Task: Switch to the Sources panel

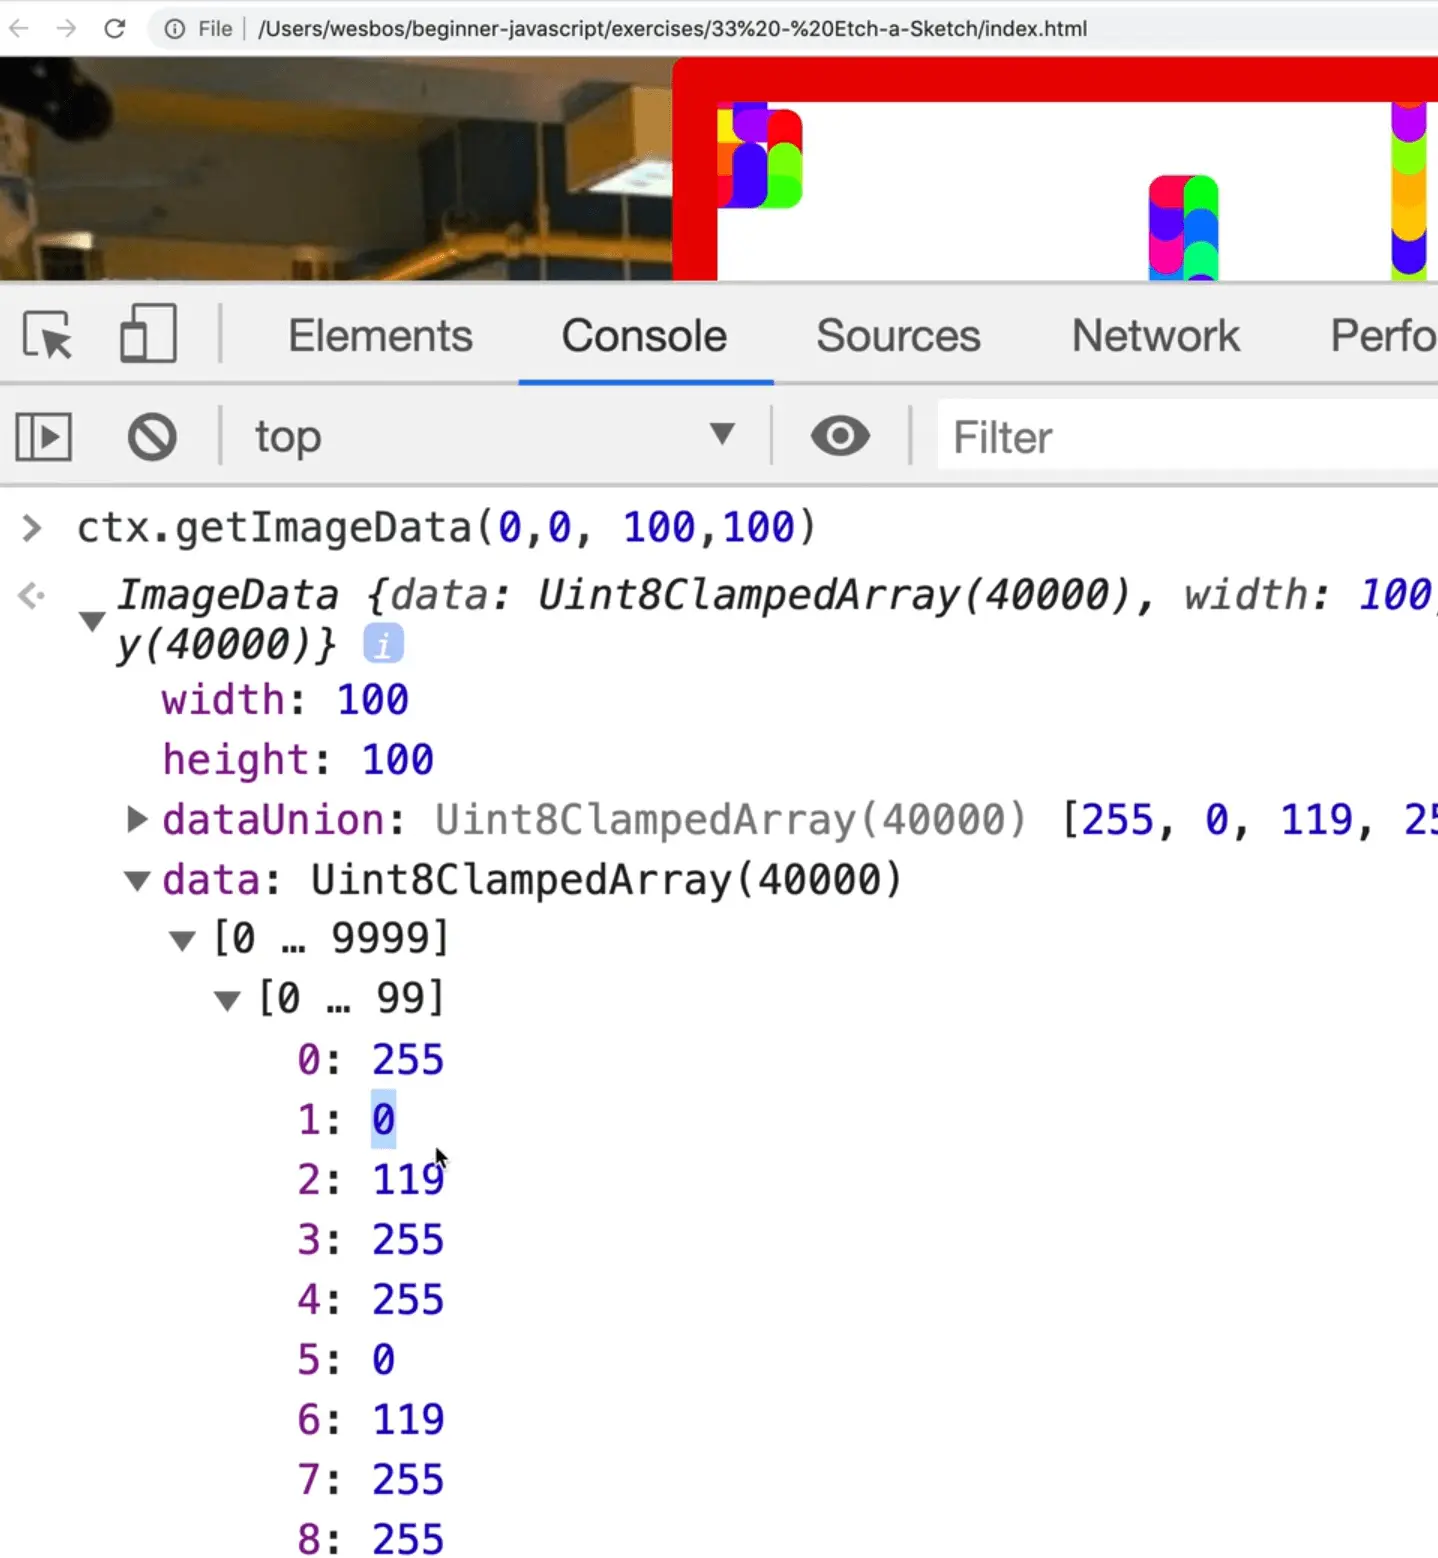Action: tap(897, 335)
